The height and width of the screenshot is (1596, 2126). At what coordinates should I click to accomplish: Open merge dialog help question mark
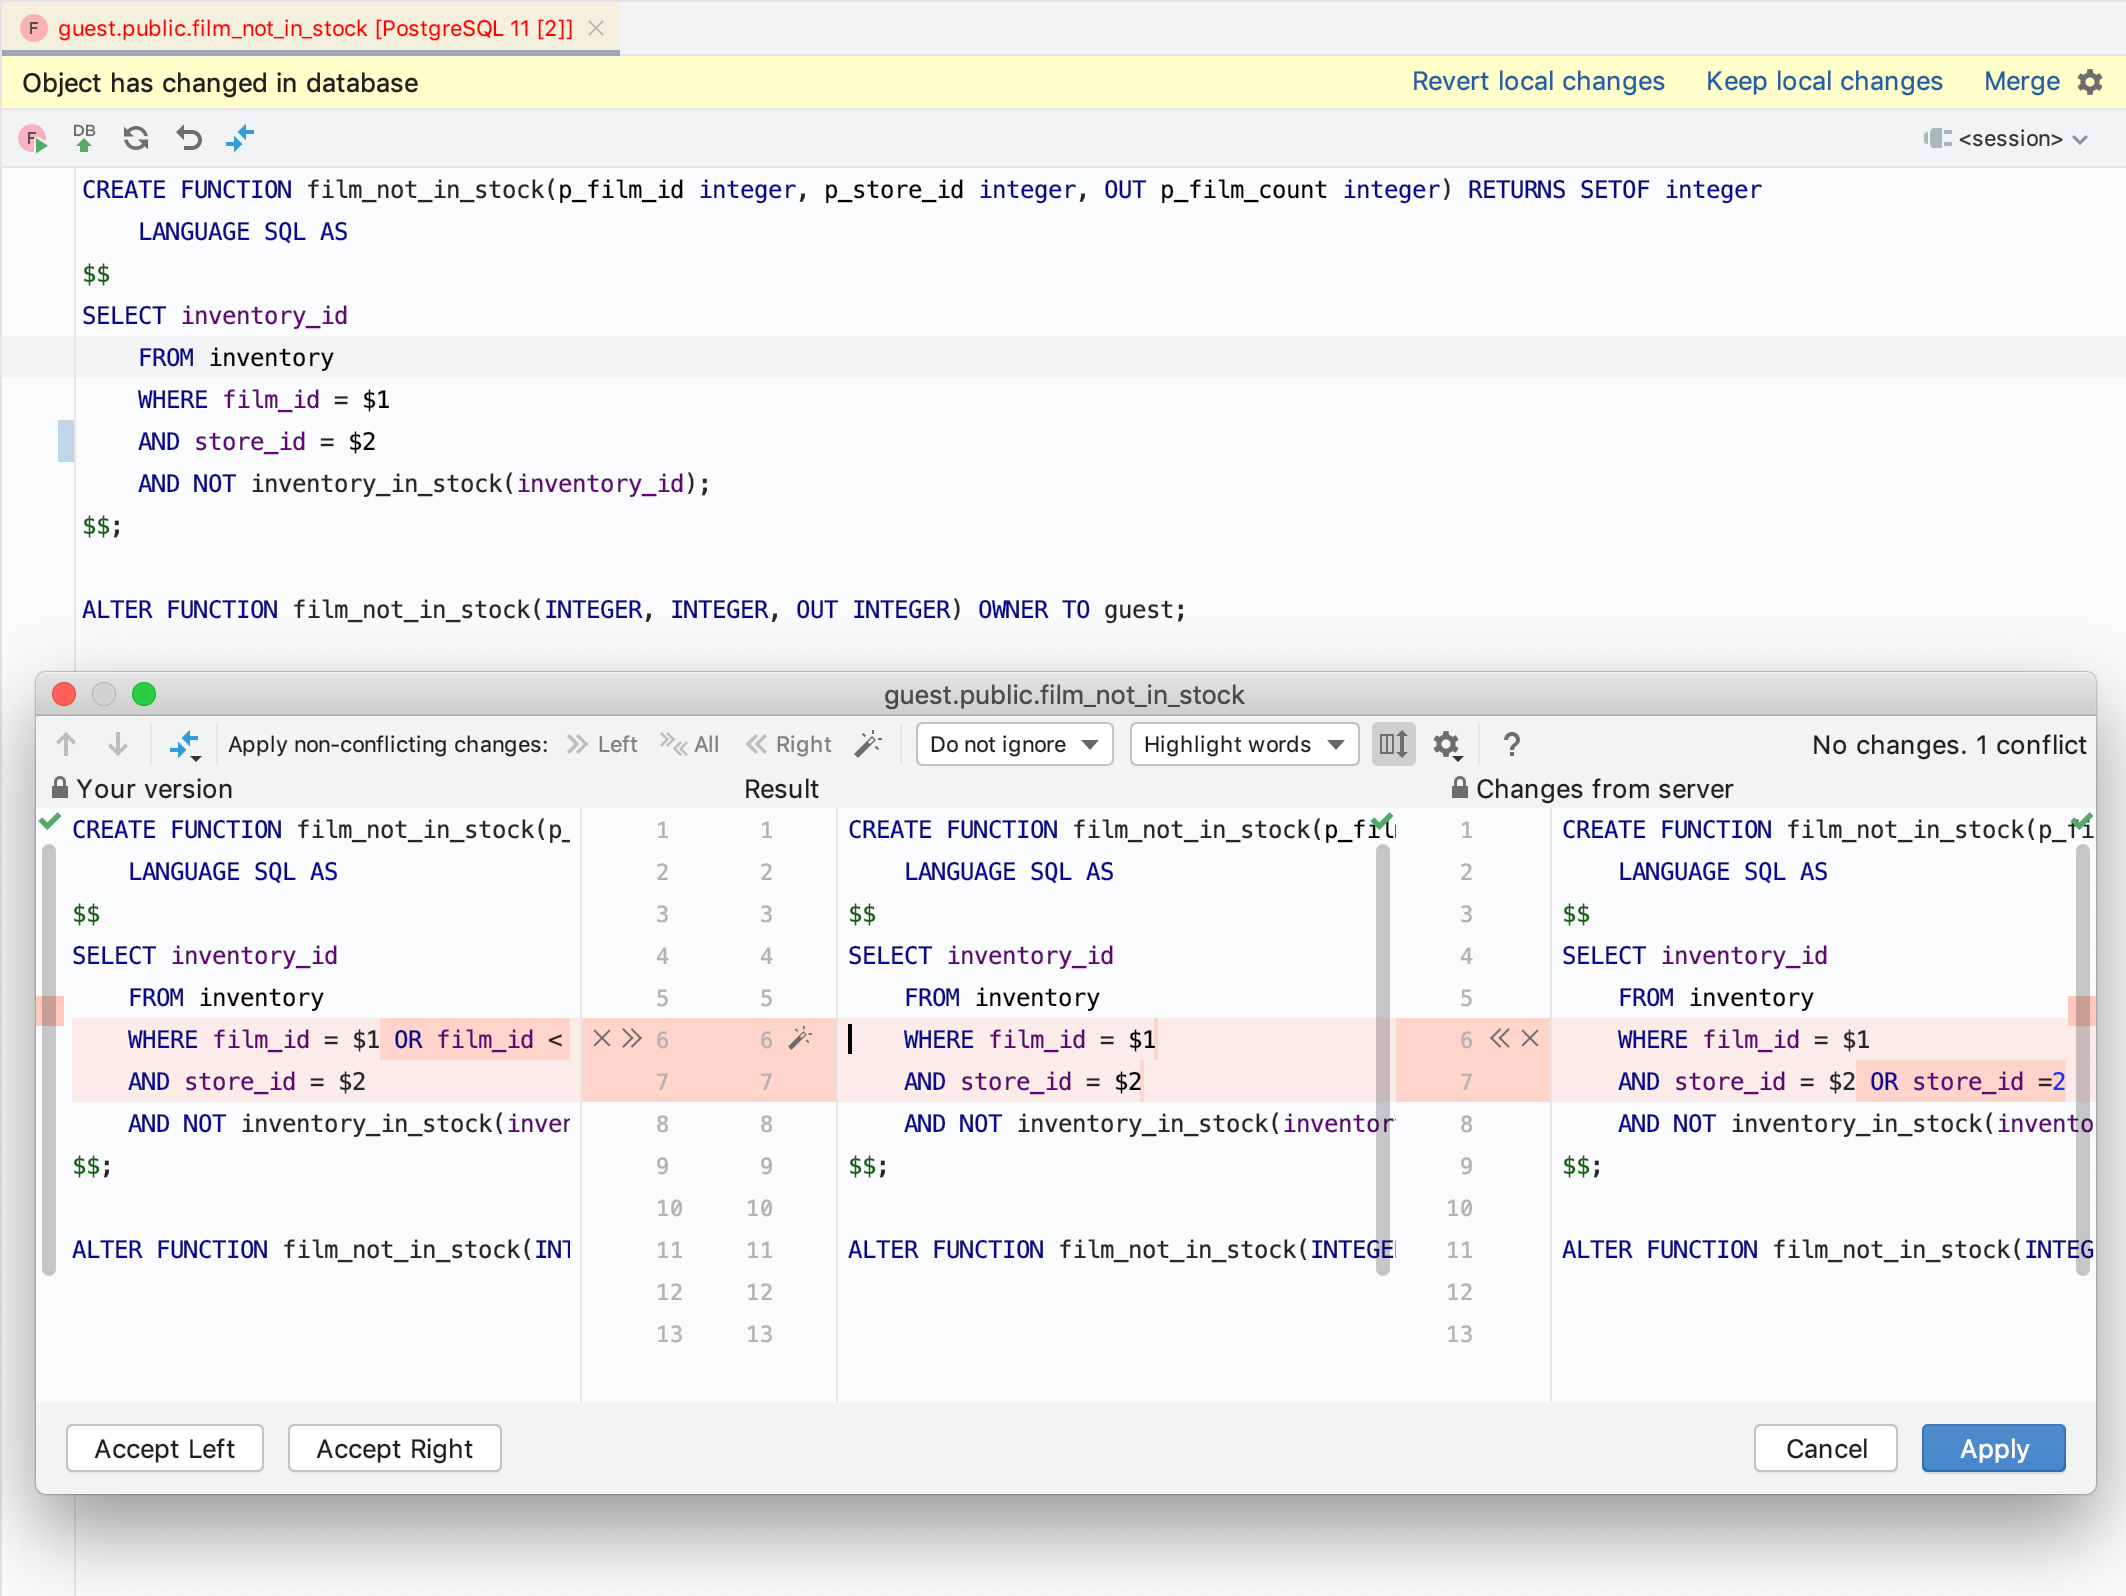coord(1511,745)
